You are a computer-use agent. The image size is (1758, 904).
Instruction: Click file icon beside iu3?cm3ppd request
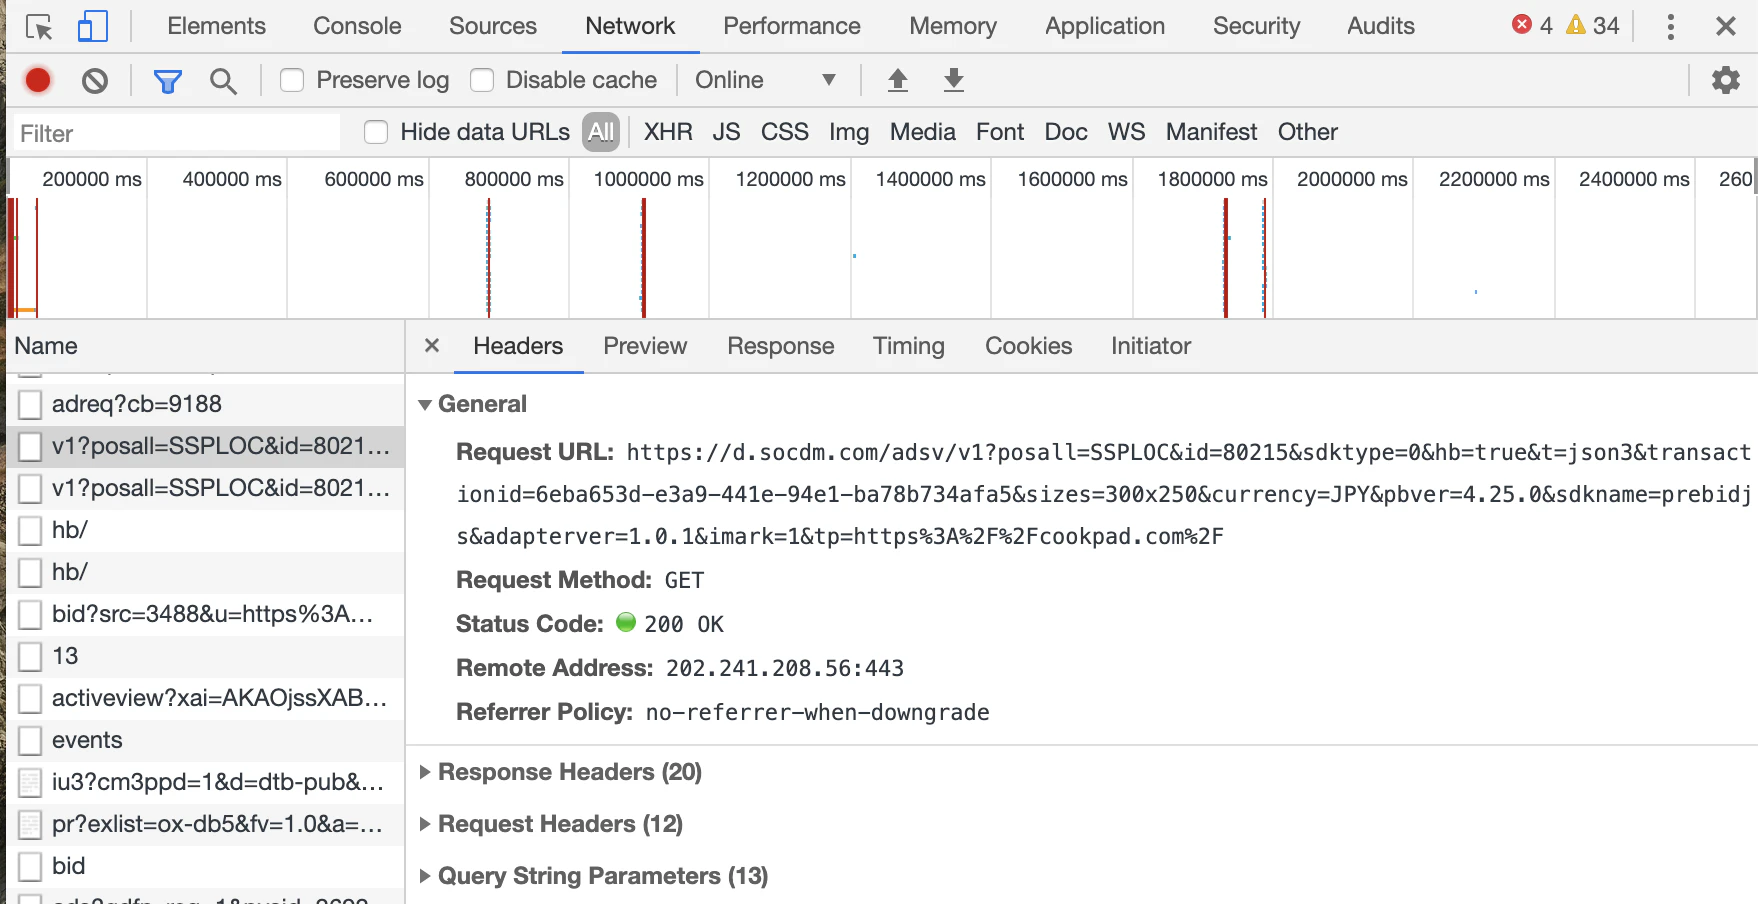[31, 783]
